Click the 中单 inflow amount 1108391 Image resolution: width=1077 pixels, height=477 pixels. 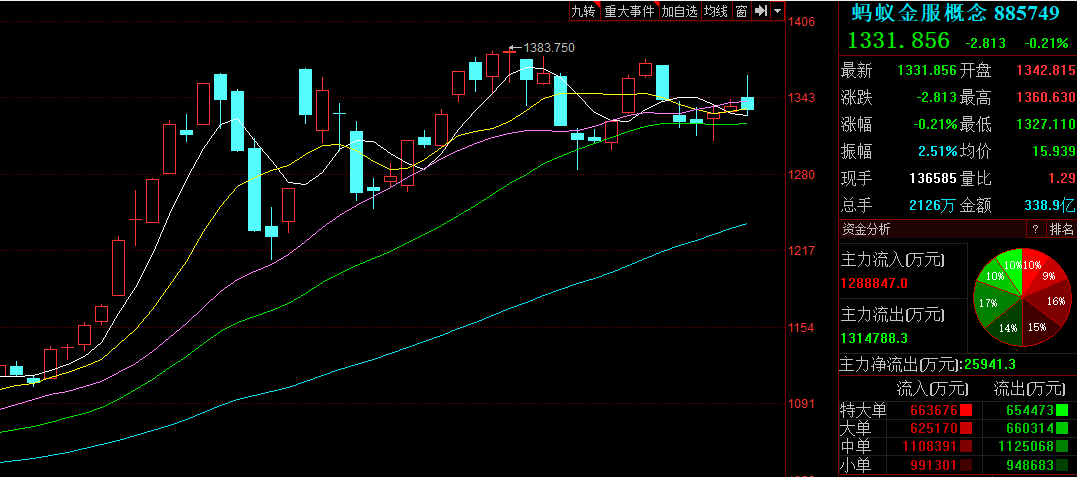point(930,446)
